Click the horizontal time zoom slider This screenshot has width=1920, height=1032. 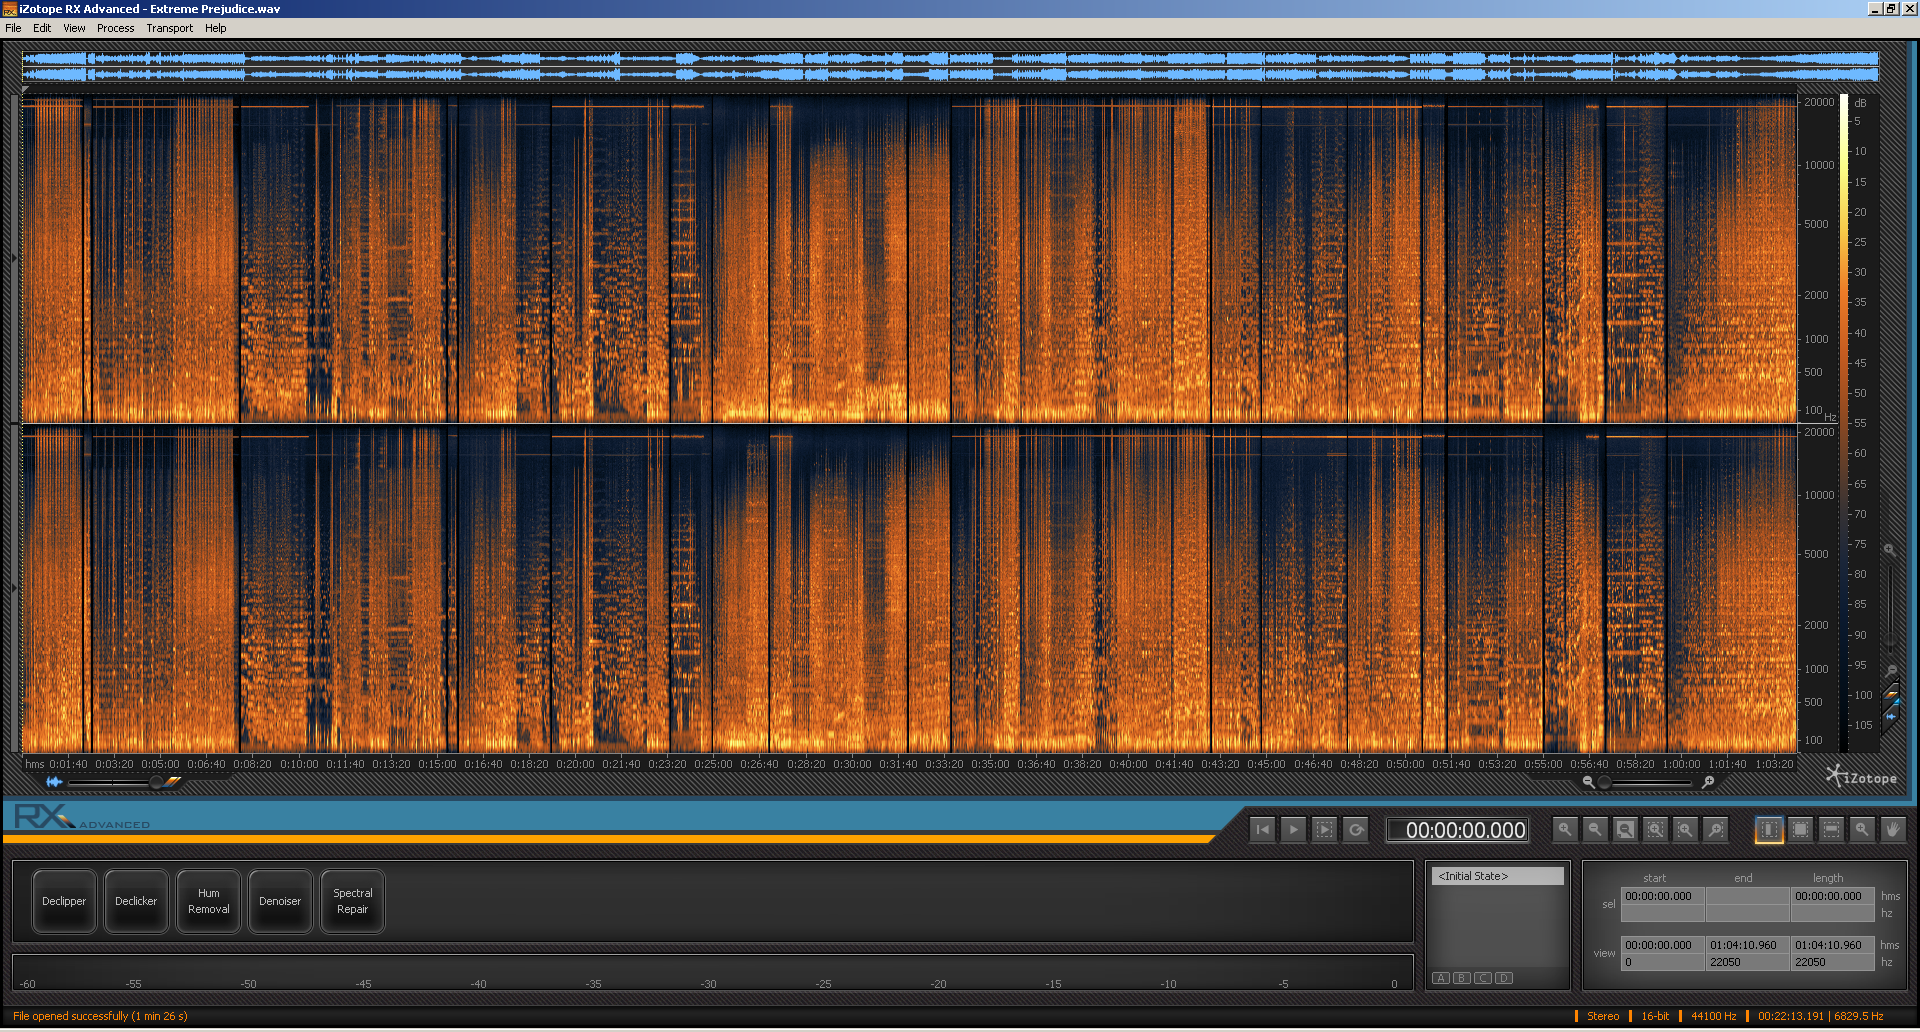point(1647,782)
